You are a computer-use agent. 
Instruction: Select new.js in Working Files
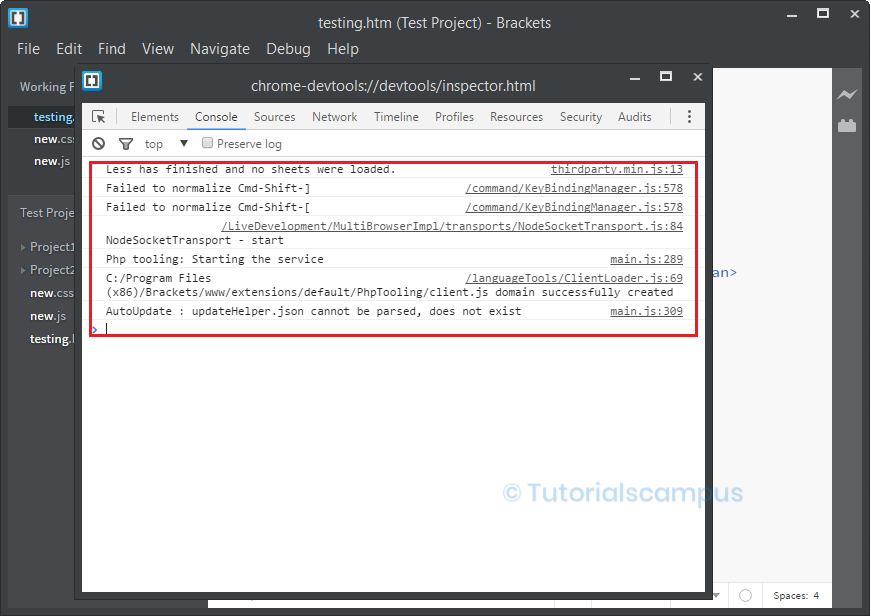click(x=52, y=162)
